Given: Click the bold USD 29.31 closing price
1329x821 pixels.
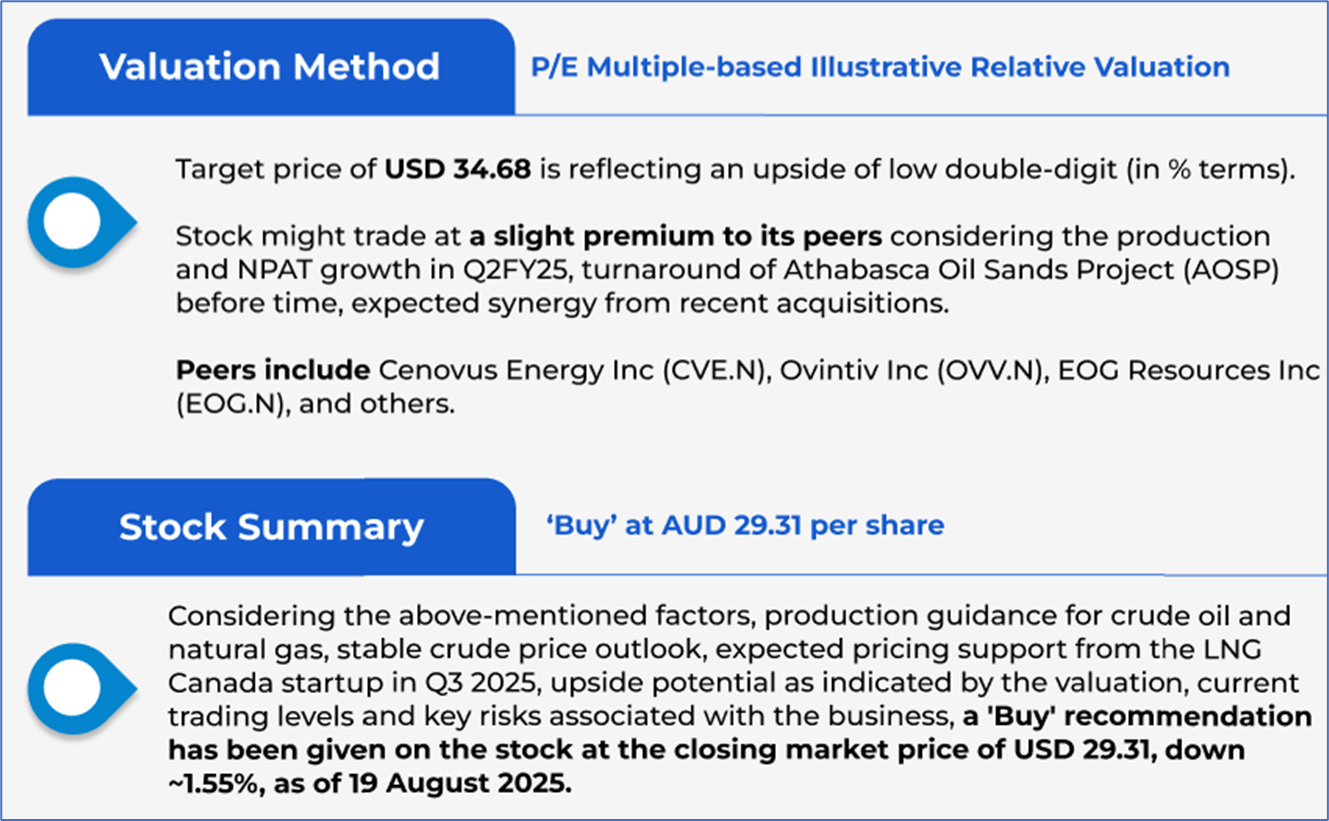Looking at the screenshot, I should tap(1070, 750).
